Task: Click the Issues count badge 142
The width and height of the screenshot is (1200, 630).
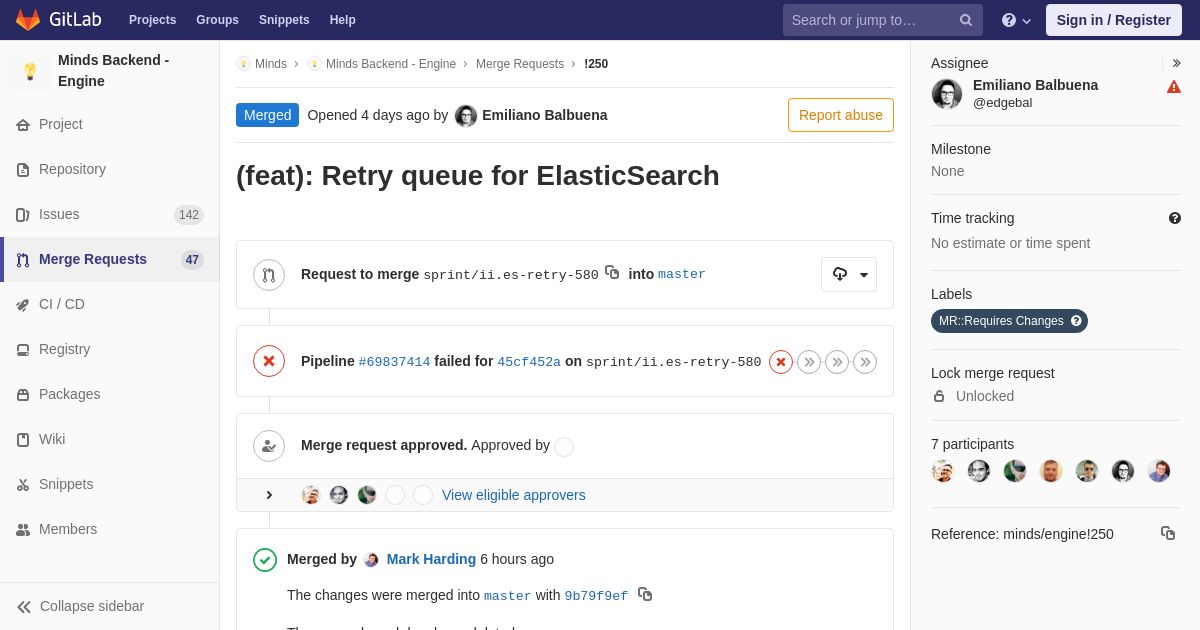Action: 189,215
